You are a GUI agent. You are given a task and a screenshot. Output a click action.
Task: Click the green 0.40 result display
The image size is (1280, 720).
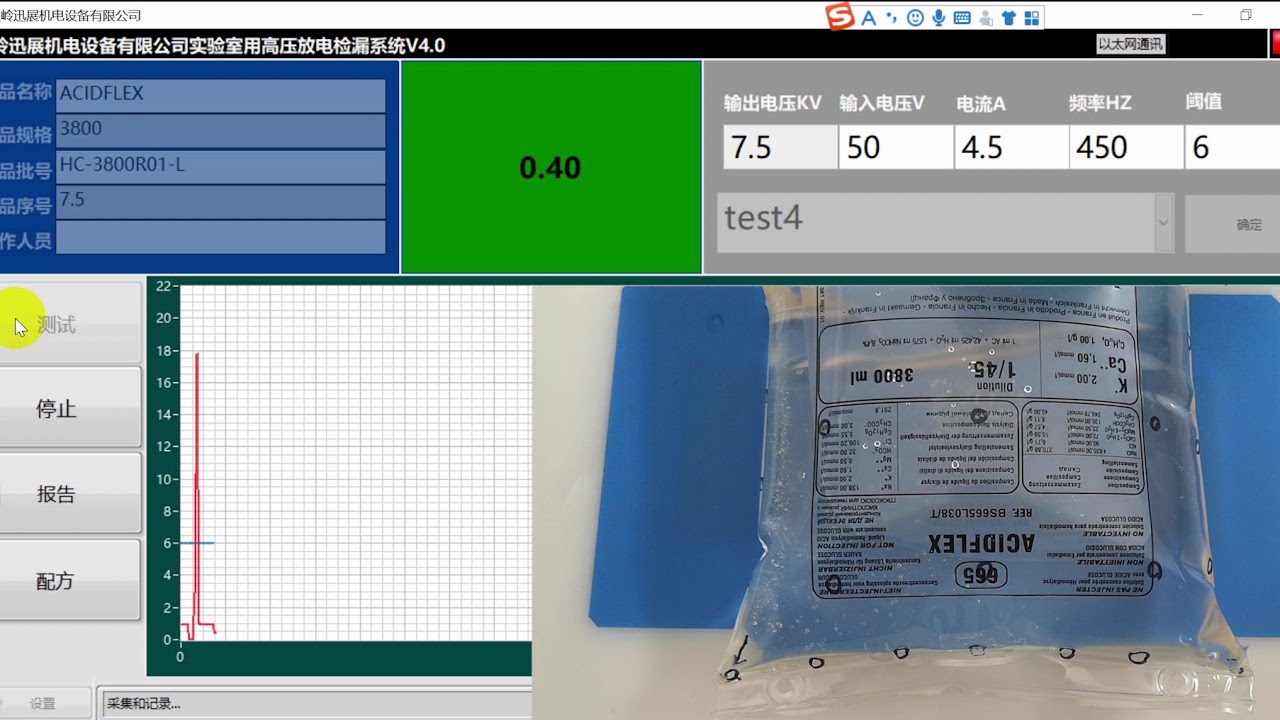[x=551, y=167]
